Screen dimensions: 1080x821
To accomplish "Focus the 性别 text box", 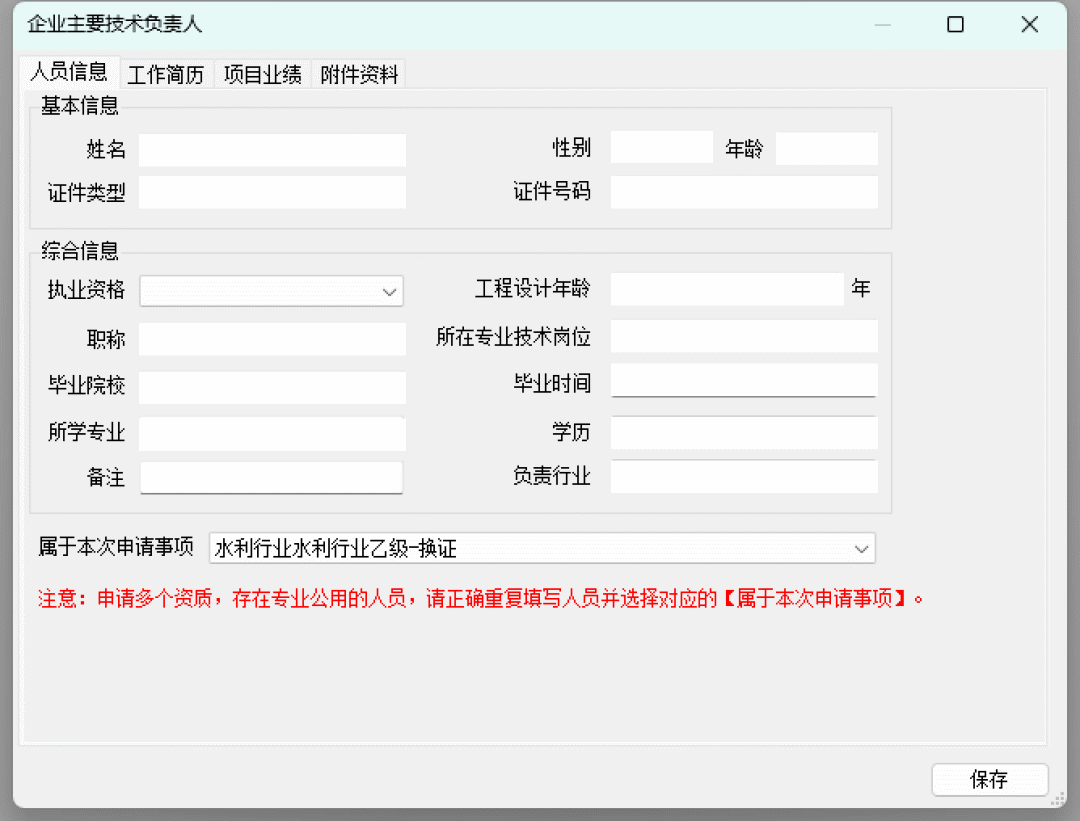I will click(x=661, y=148).
